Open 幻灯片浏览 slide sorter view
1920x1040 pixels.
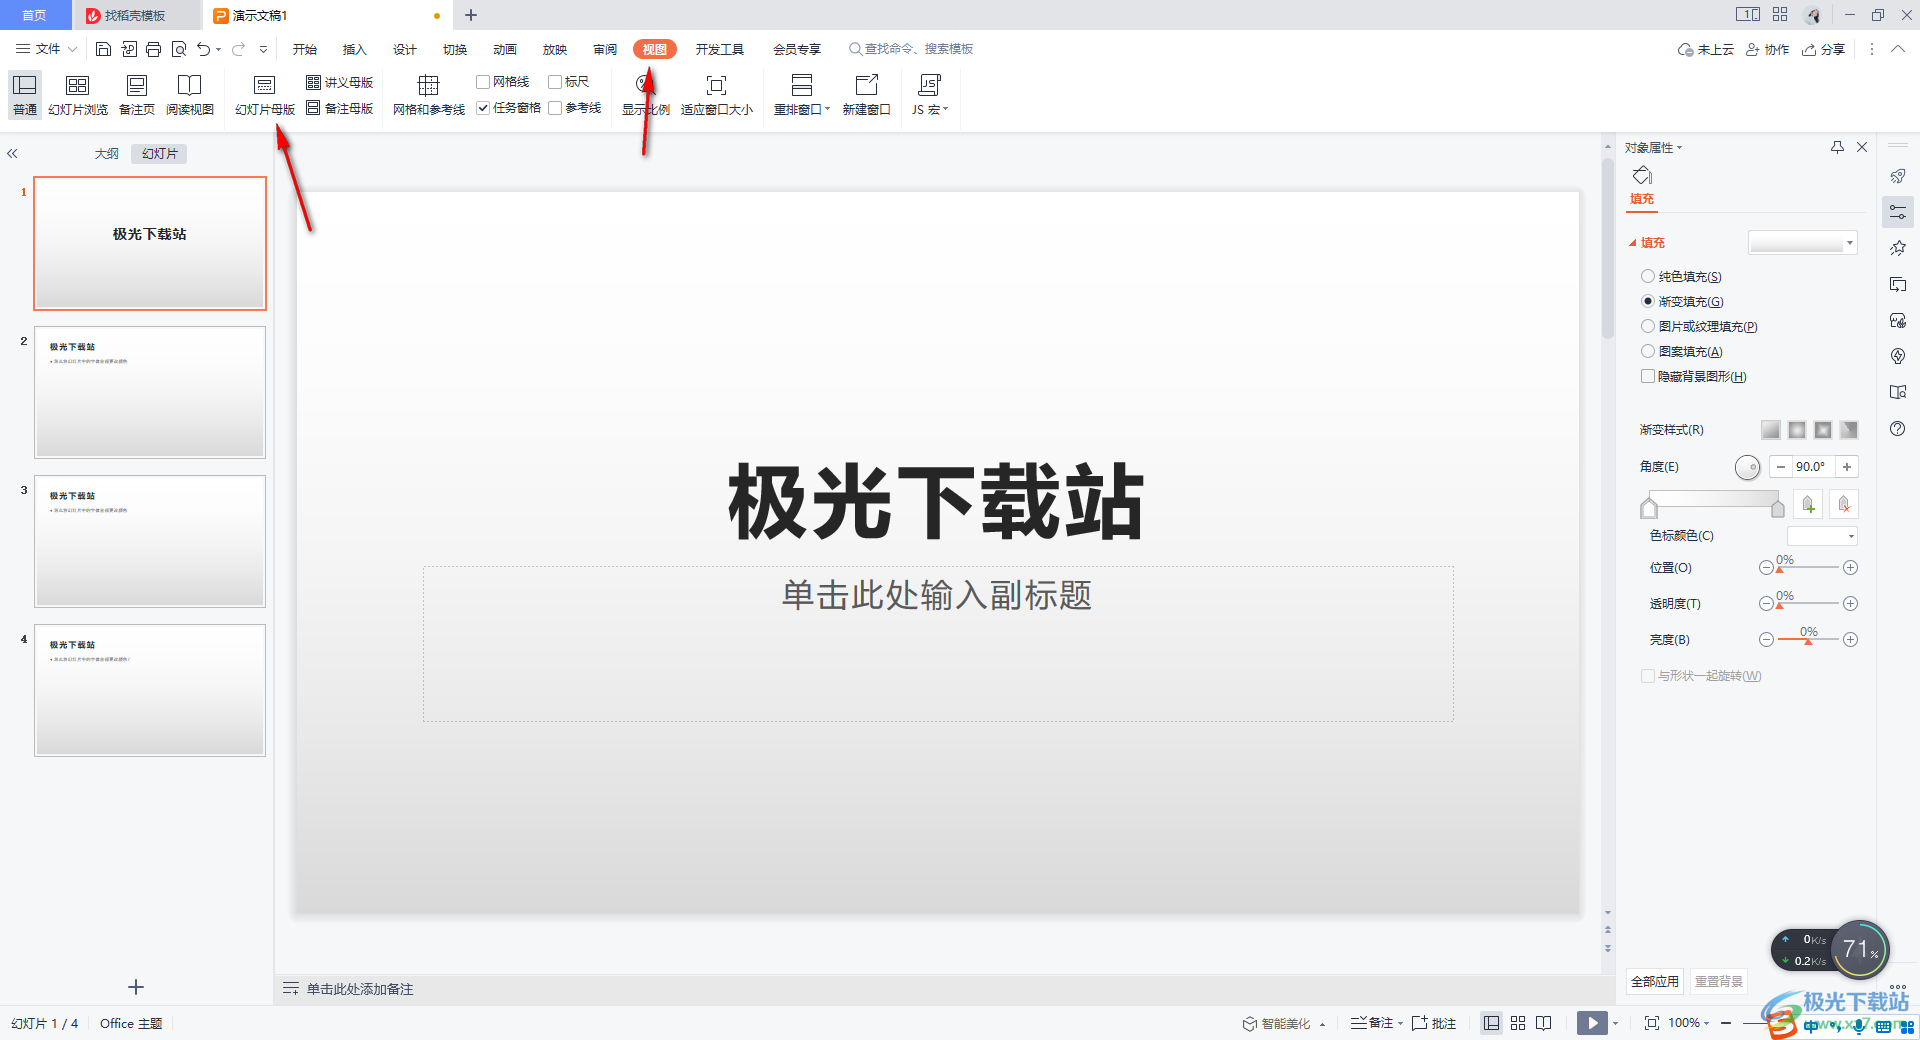(78, 95)
